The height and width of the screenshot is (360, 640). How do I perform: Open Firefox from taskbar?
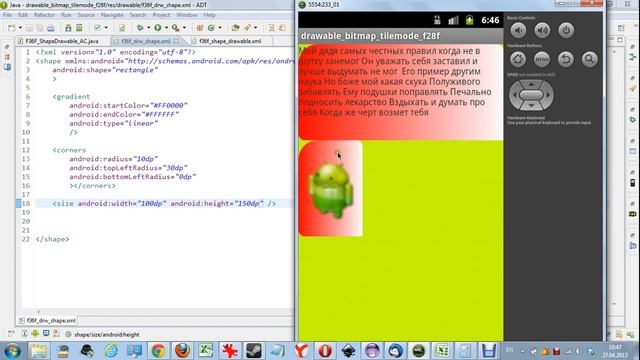(182, 351)
